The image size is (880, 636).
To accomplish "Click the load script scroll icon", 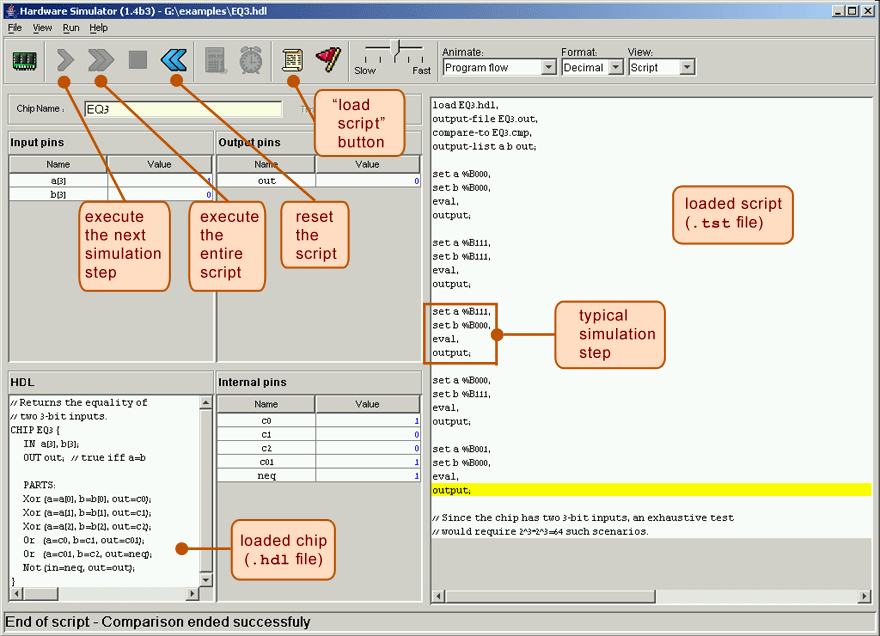I will (x=293, y=60).
